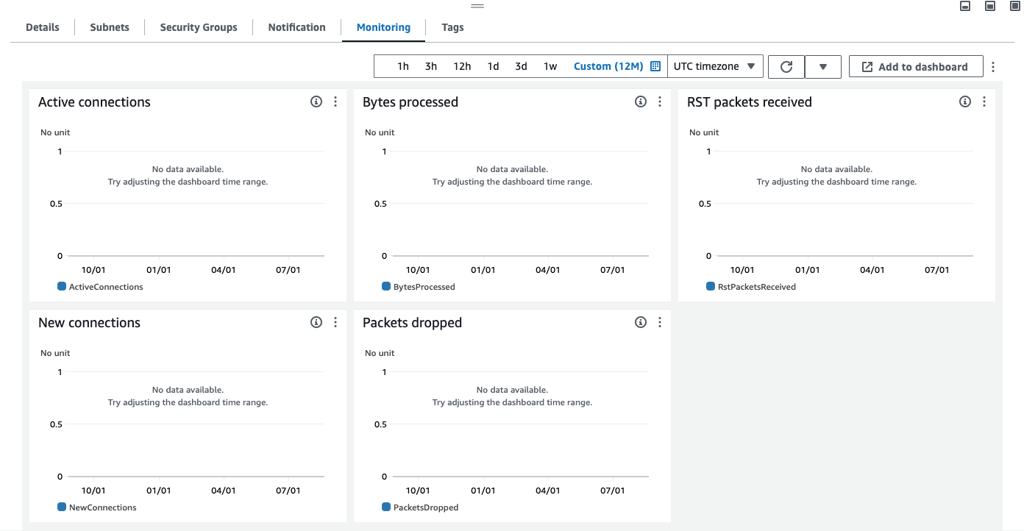Viewport: 1024px width, 531px height.
Task: Expand panel to full height layout icon
Action: click(x=1015, y=6)
